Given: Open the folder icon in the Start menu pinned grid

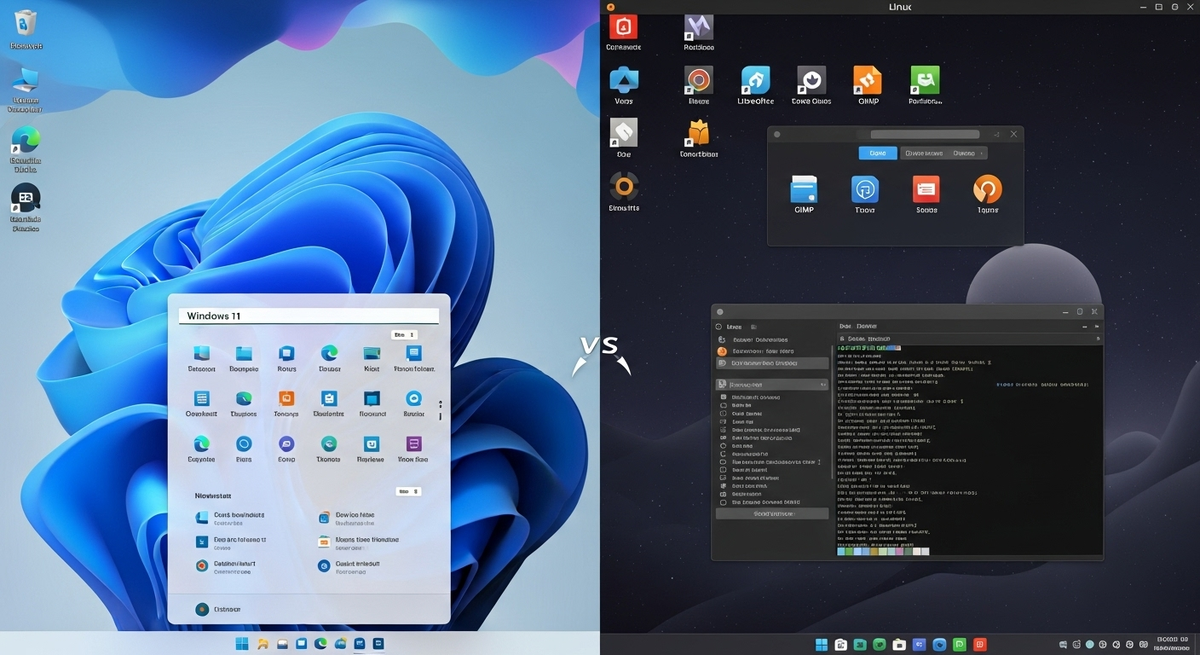Looking at the screenshot, I should 244,354.
